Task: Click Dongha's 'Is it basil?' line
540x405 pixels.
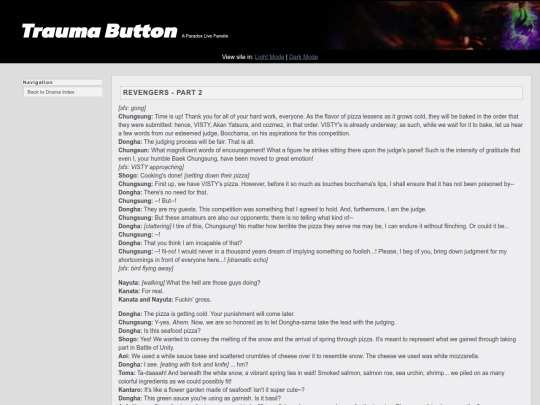Action: (200, 398)
